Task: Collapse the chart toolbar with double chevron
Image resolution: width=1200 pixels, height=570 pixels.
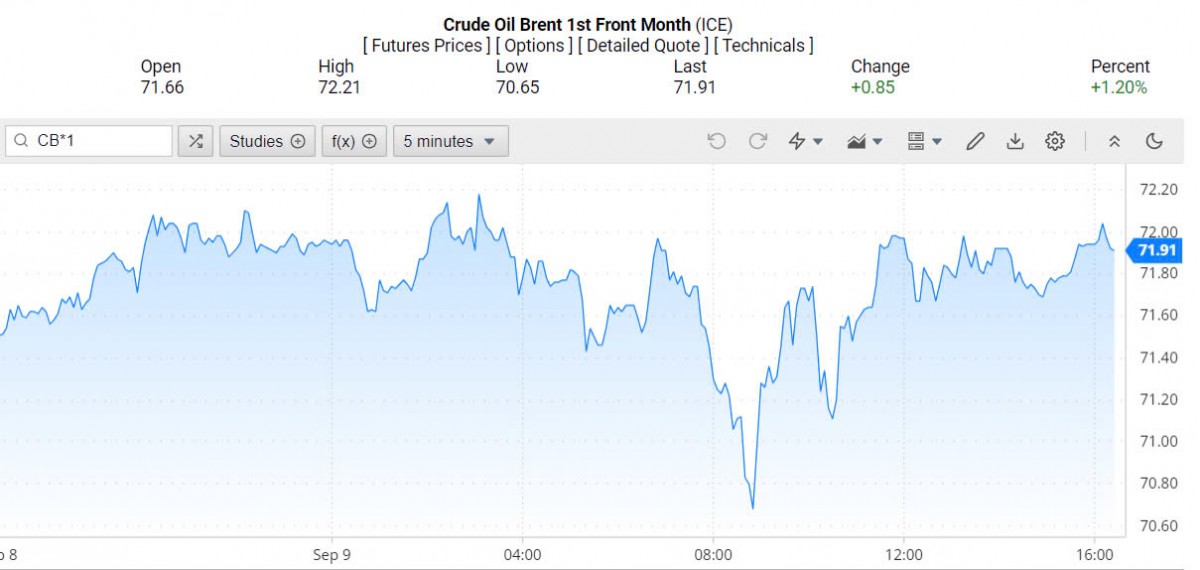Action: (1114, 141)
